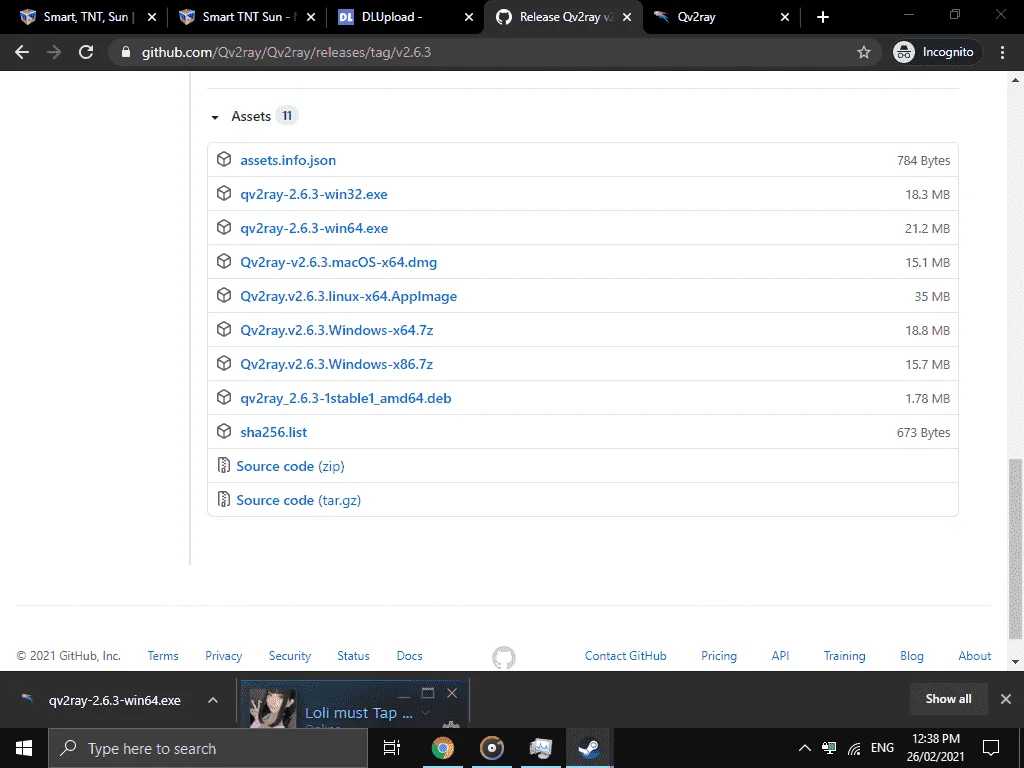Click the package icon beside the linux-x64.AppImage asset
1024x768 pixels.
coord(224,295)
